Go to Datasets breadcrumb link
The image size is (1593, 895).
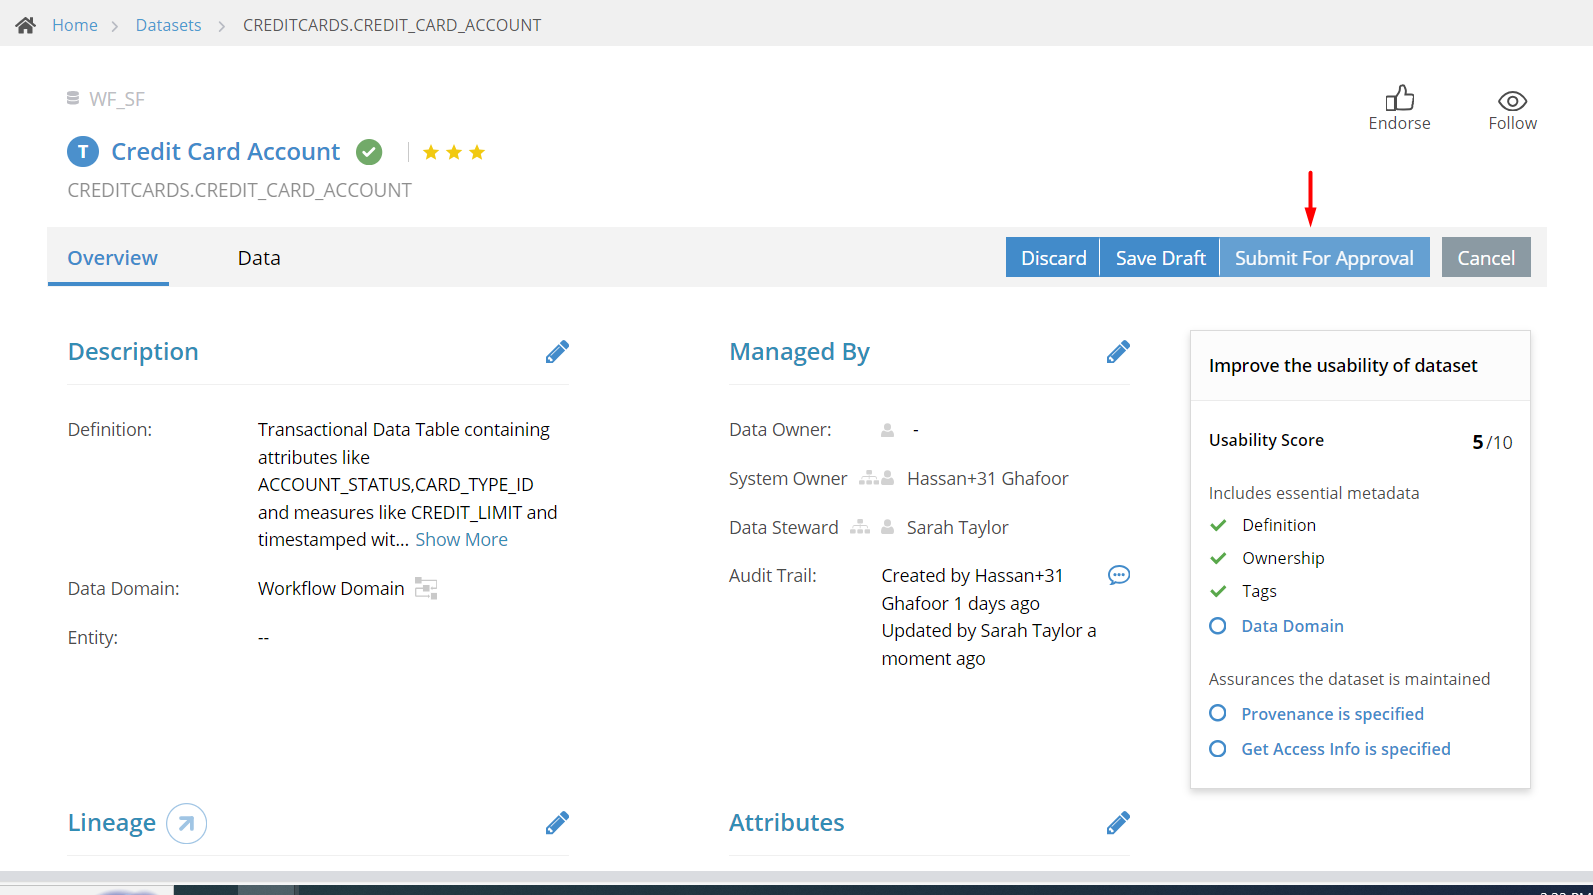coord(168,25)
